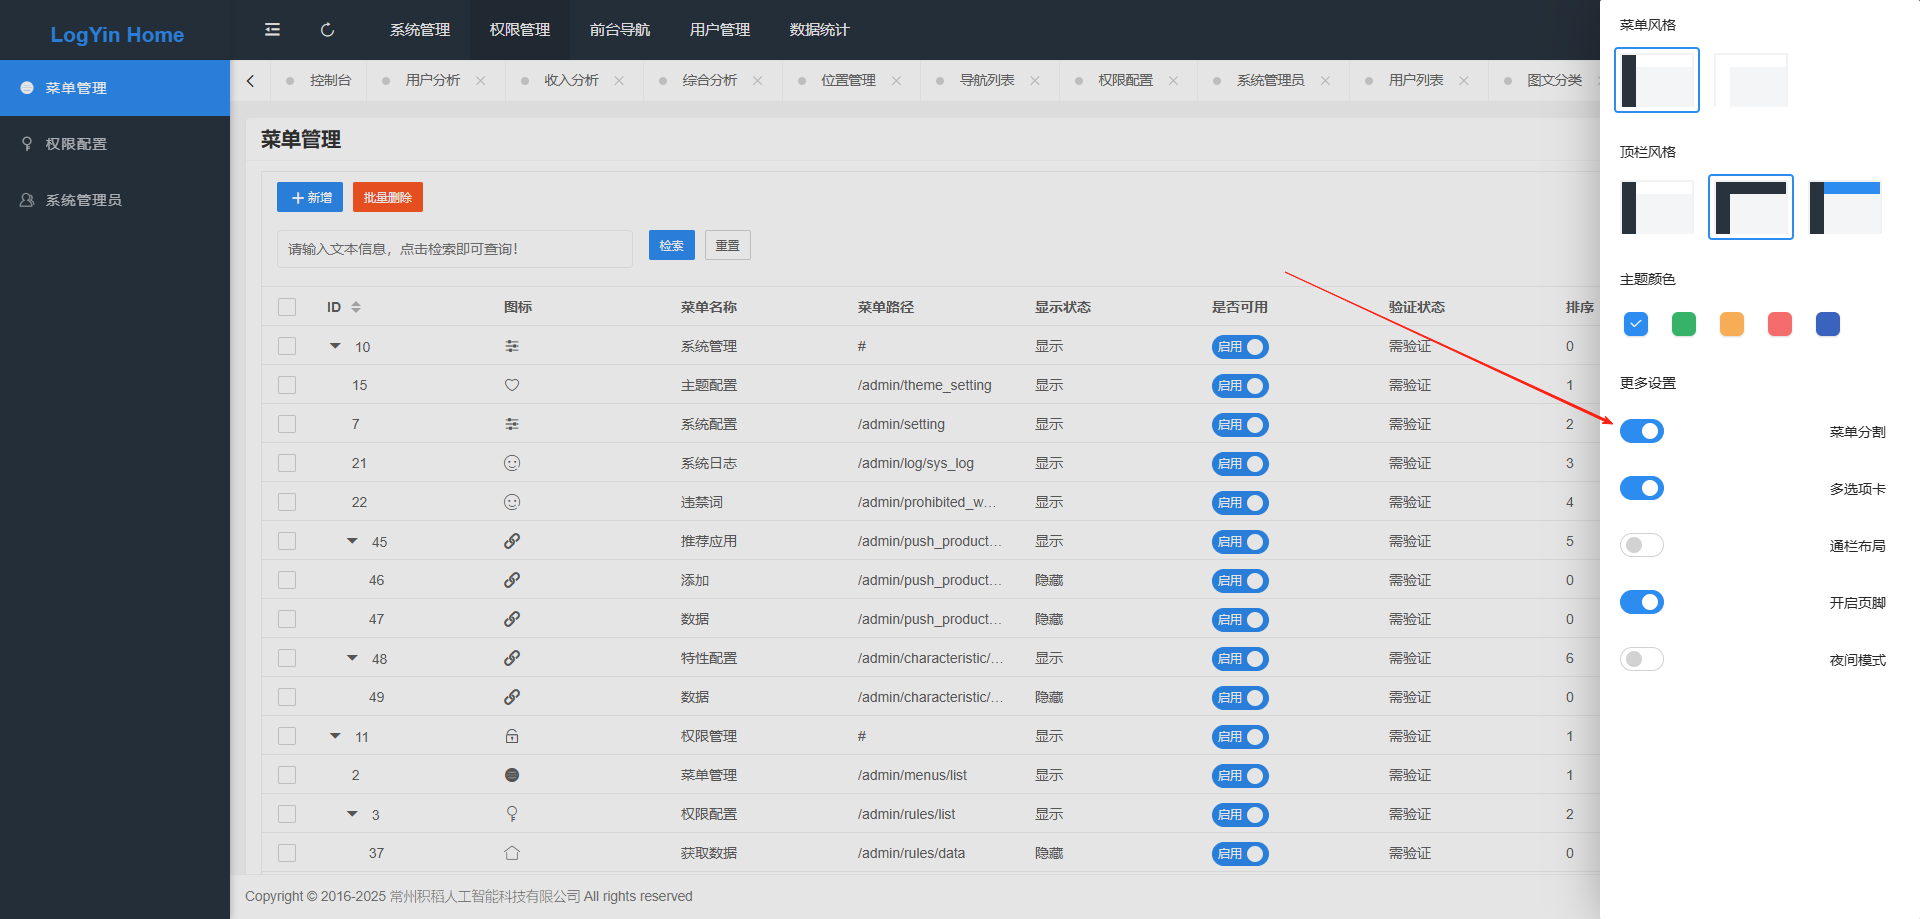Click the refresh icon in top bar

click(x=327, y=30)
